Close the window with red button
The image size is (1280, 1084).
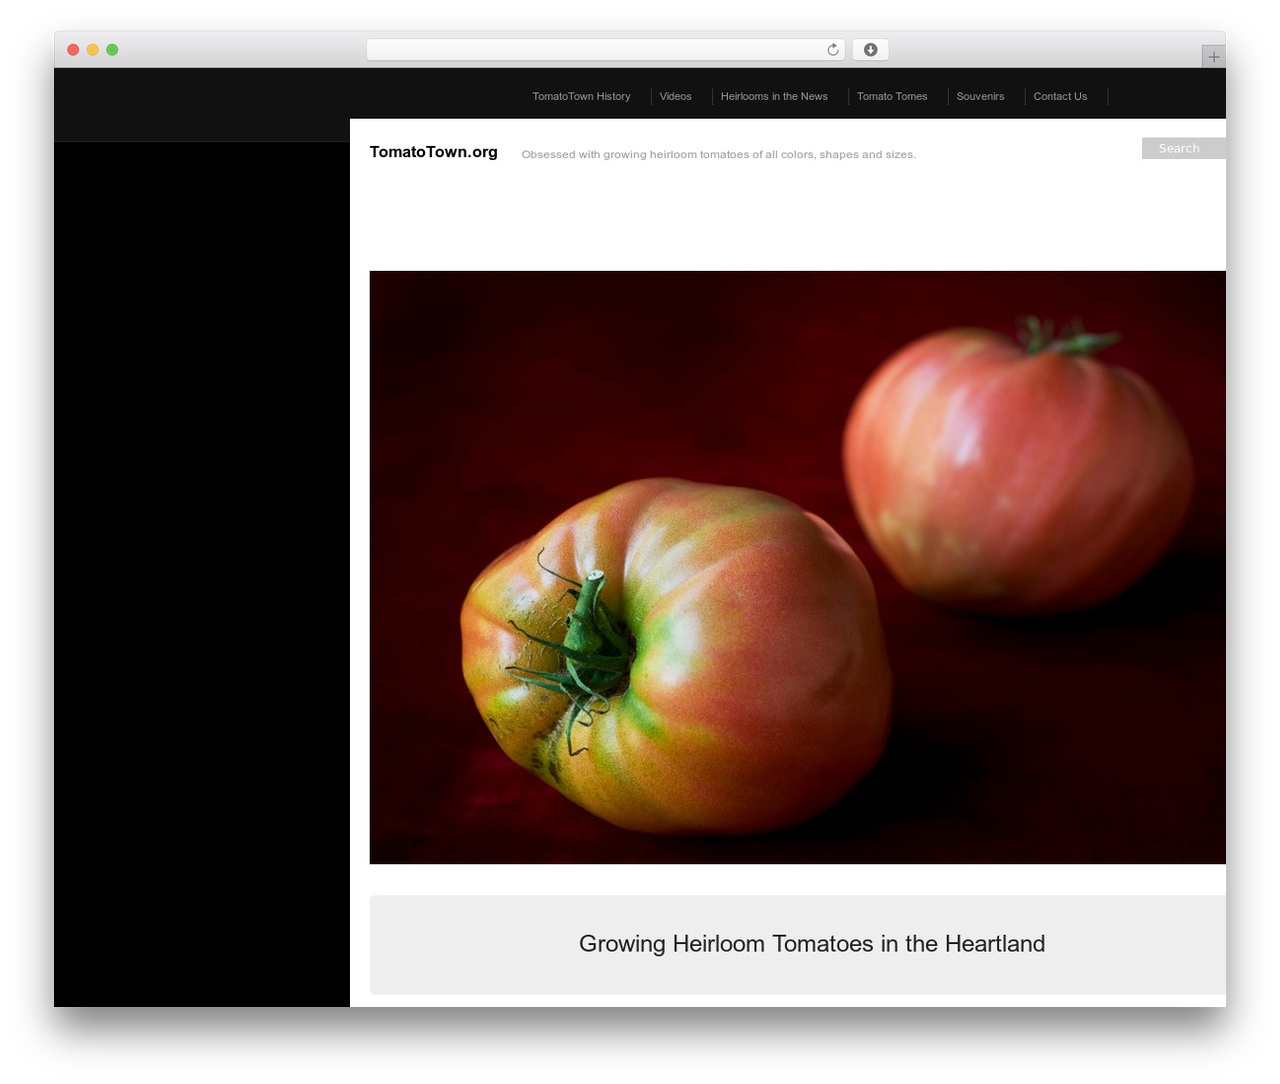(x=73, y=50)
